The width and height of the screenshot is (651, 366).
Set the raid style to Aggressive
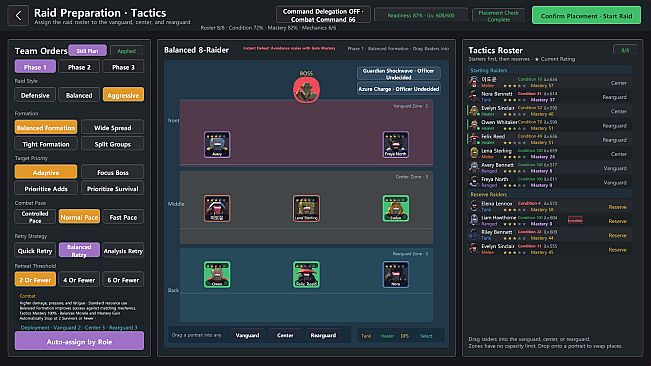(123, 95)
